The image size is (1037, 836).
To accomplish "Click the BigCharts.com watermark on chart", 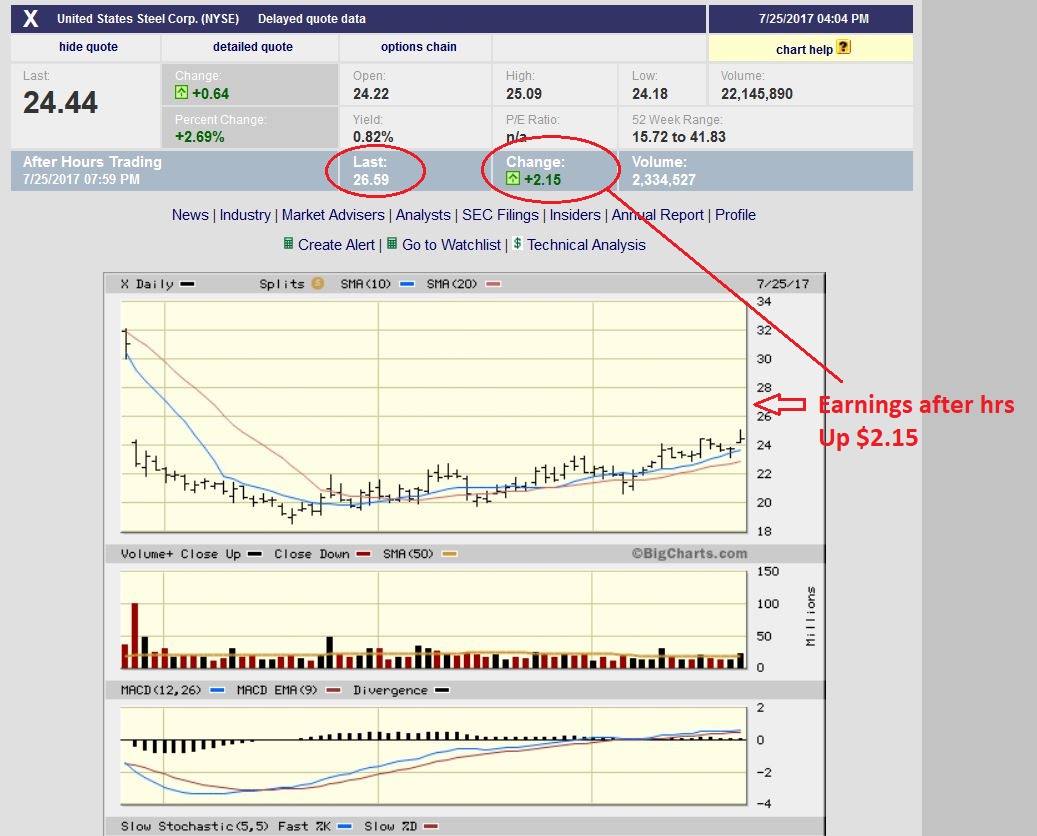I will [688, 554].
